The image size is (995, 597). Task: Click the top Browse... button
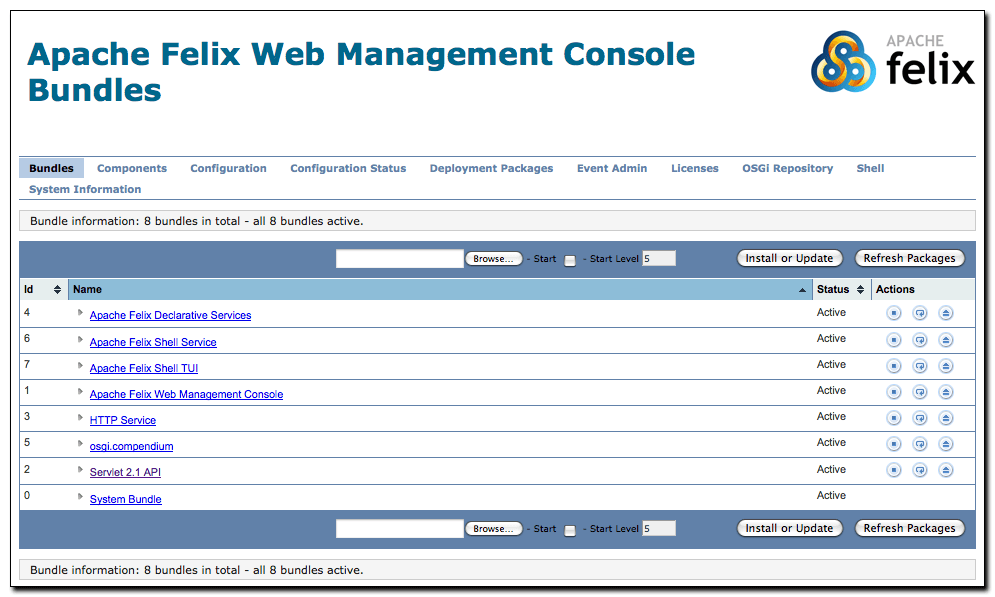pyautogui.click(x=494, y=259)
